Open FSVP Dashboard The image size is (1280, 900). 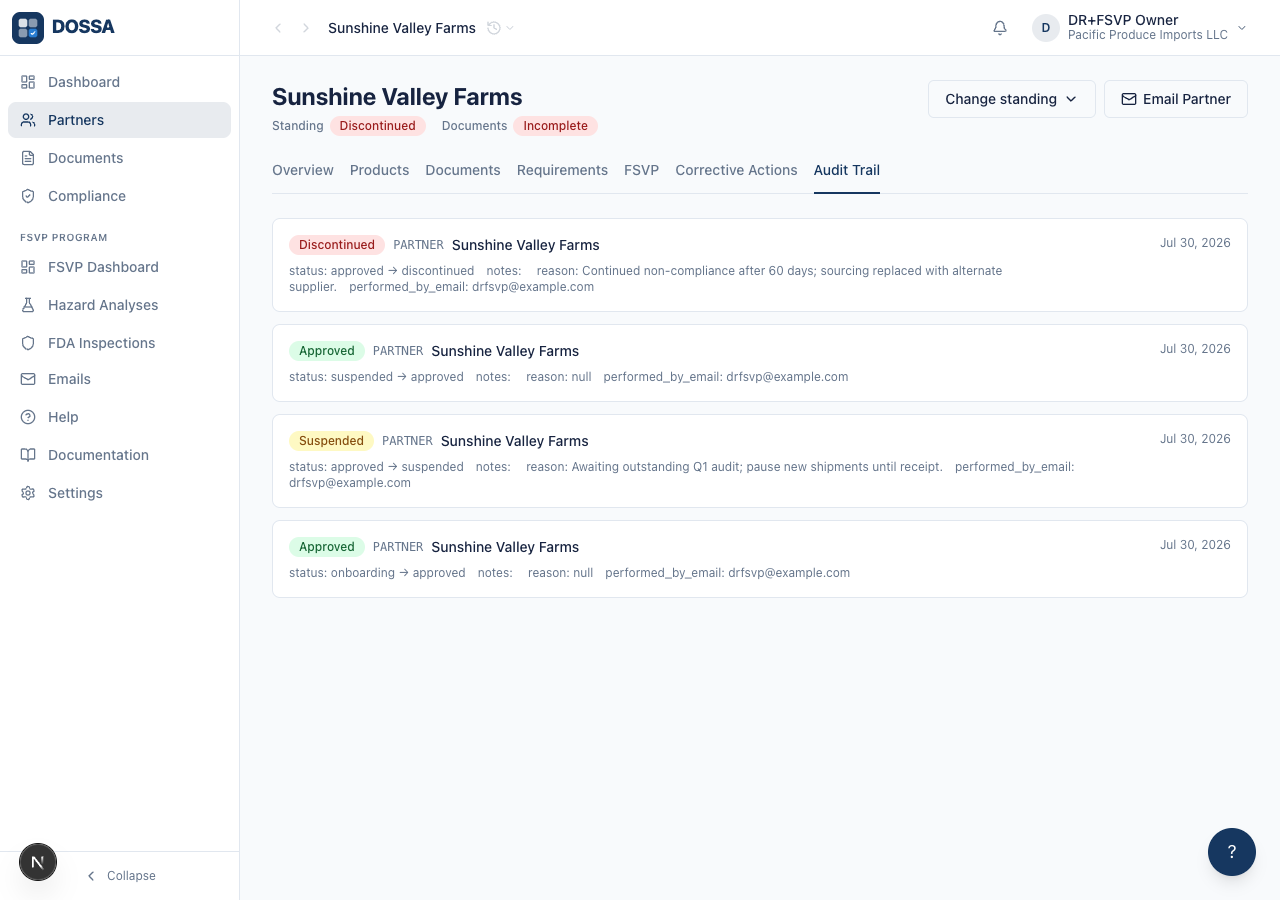click(119, 267)
